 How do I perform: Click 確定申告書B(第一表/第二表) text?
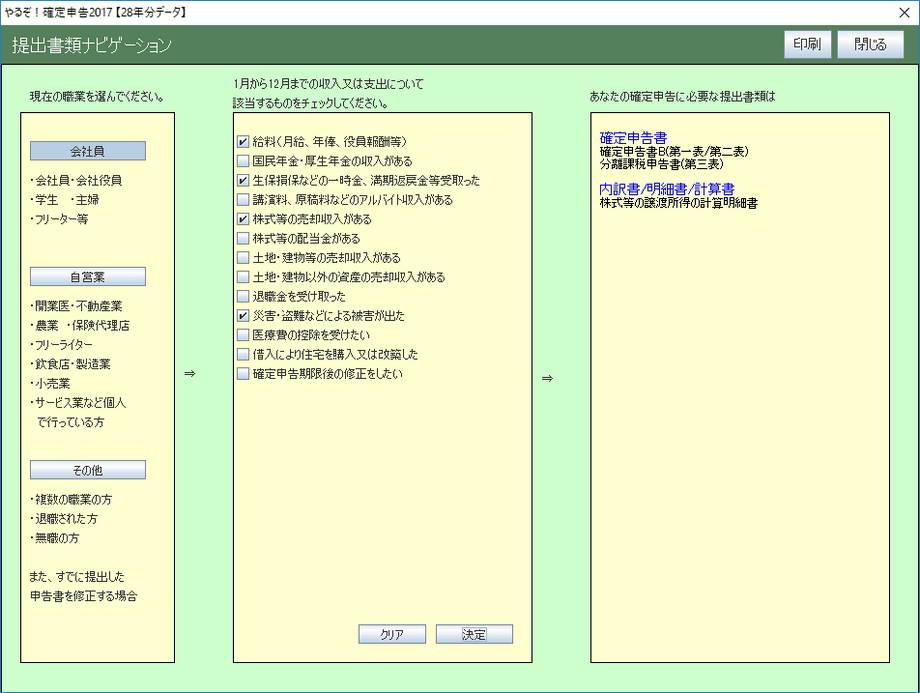pyautogui.click(x=674, y=151)
